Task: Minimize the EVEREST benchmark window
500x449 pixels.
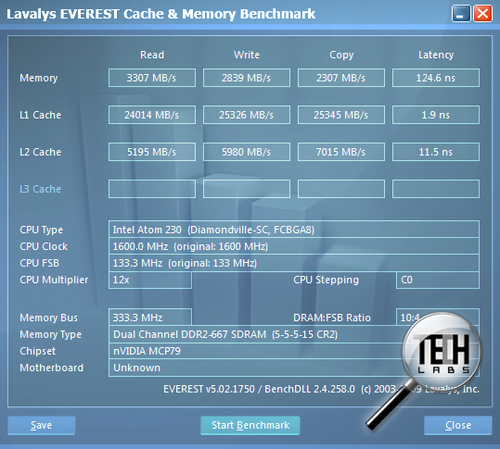Action: [x=461, y=14]
